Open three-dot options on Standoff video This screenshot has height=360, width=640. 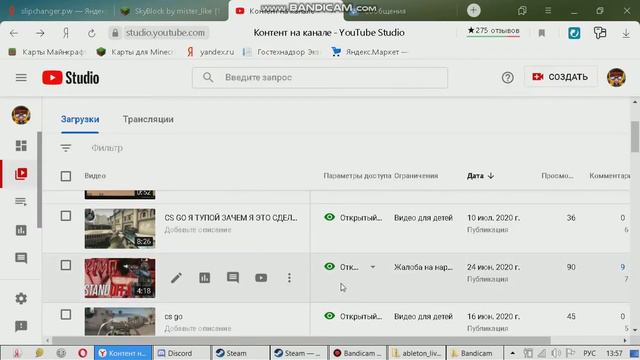click(x=289, y=278)
